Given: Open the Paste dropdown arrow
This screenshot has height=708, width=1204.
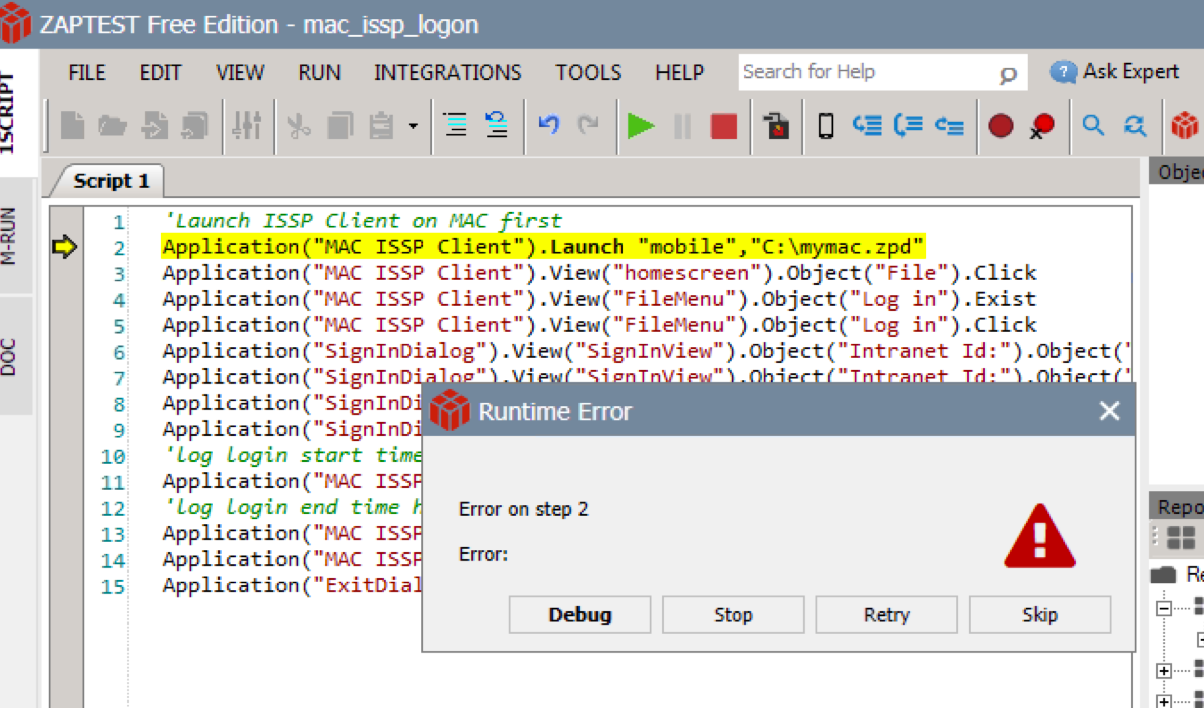Looking at the screenshot, I should pyautogui.click(x=413, y=126).
